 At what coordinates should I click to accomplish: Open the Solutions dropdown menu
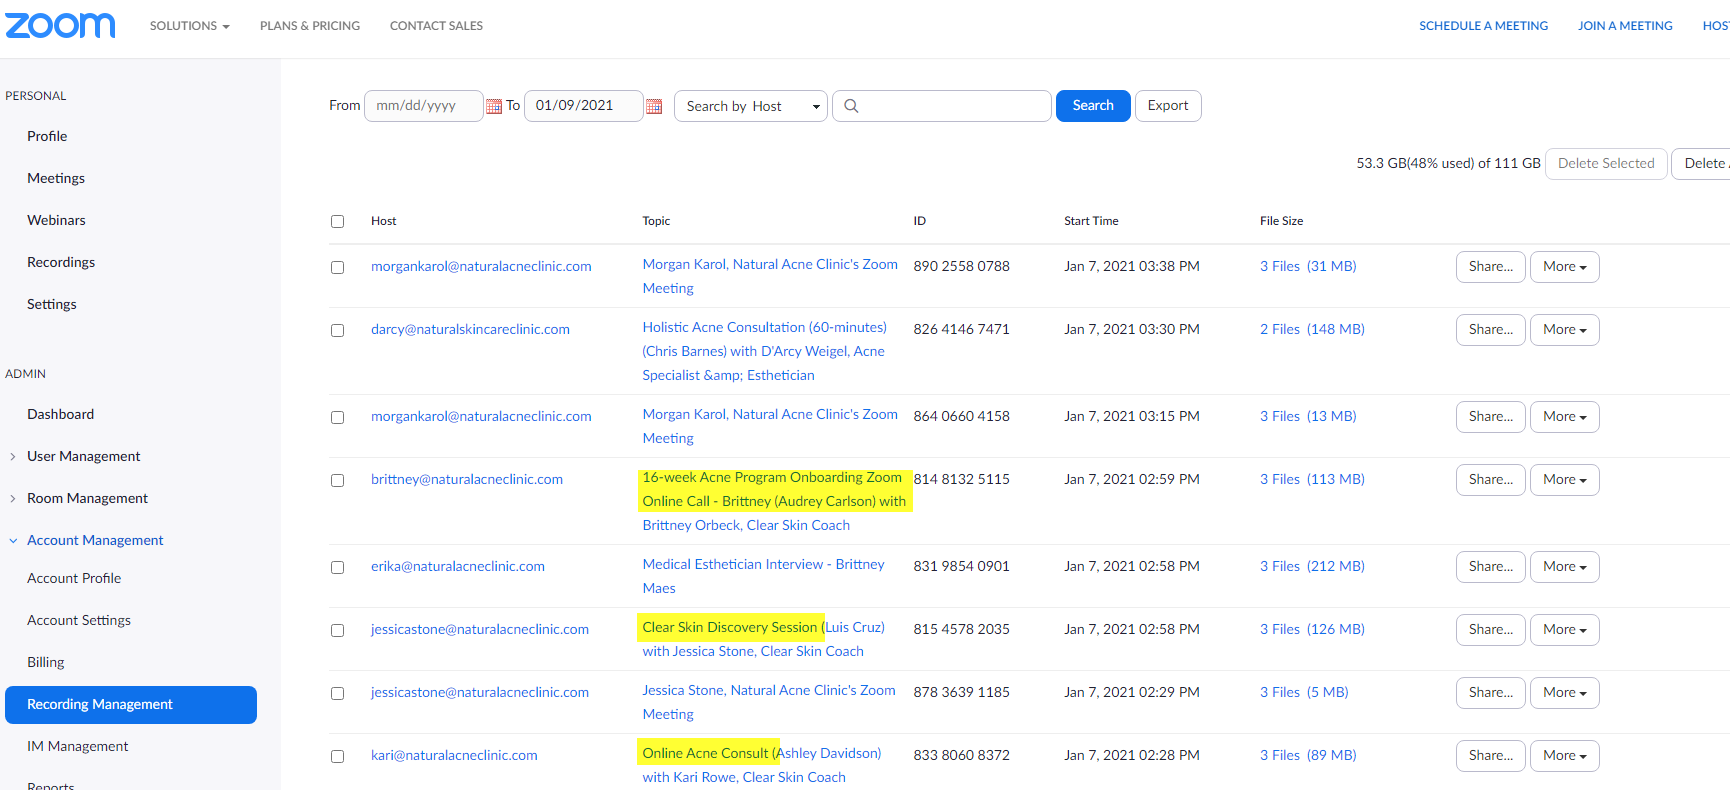click(x=189, y=26)
